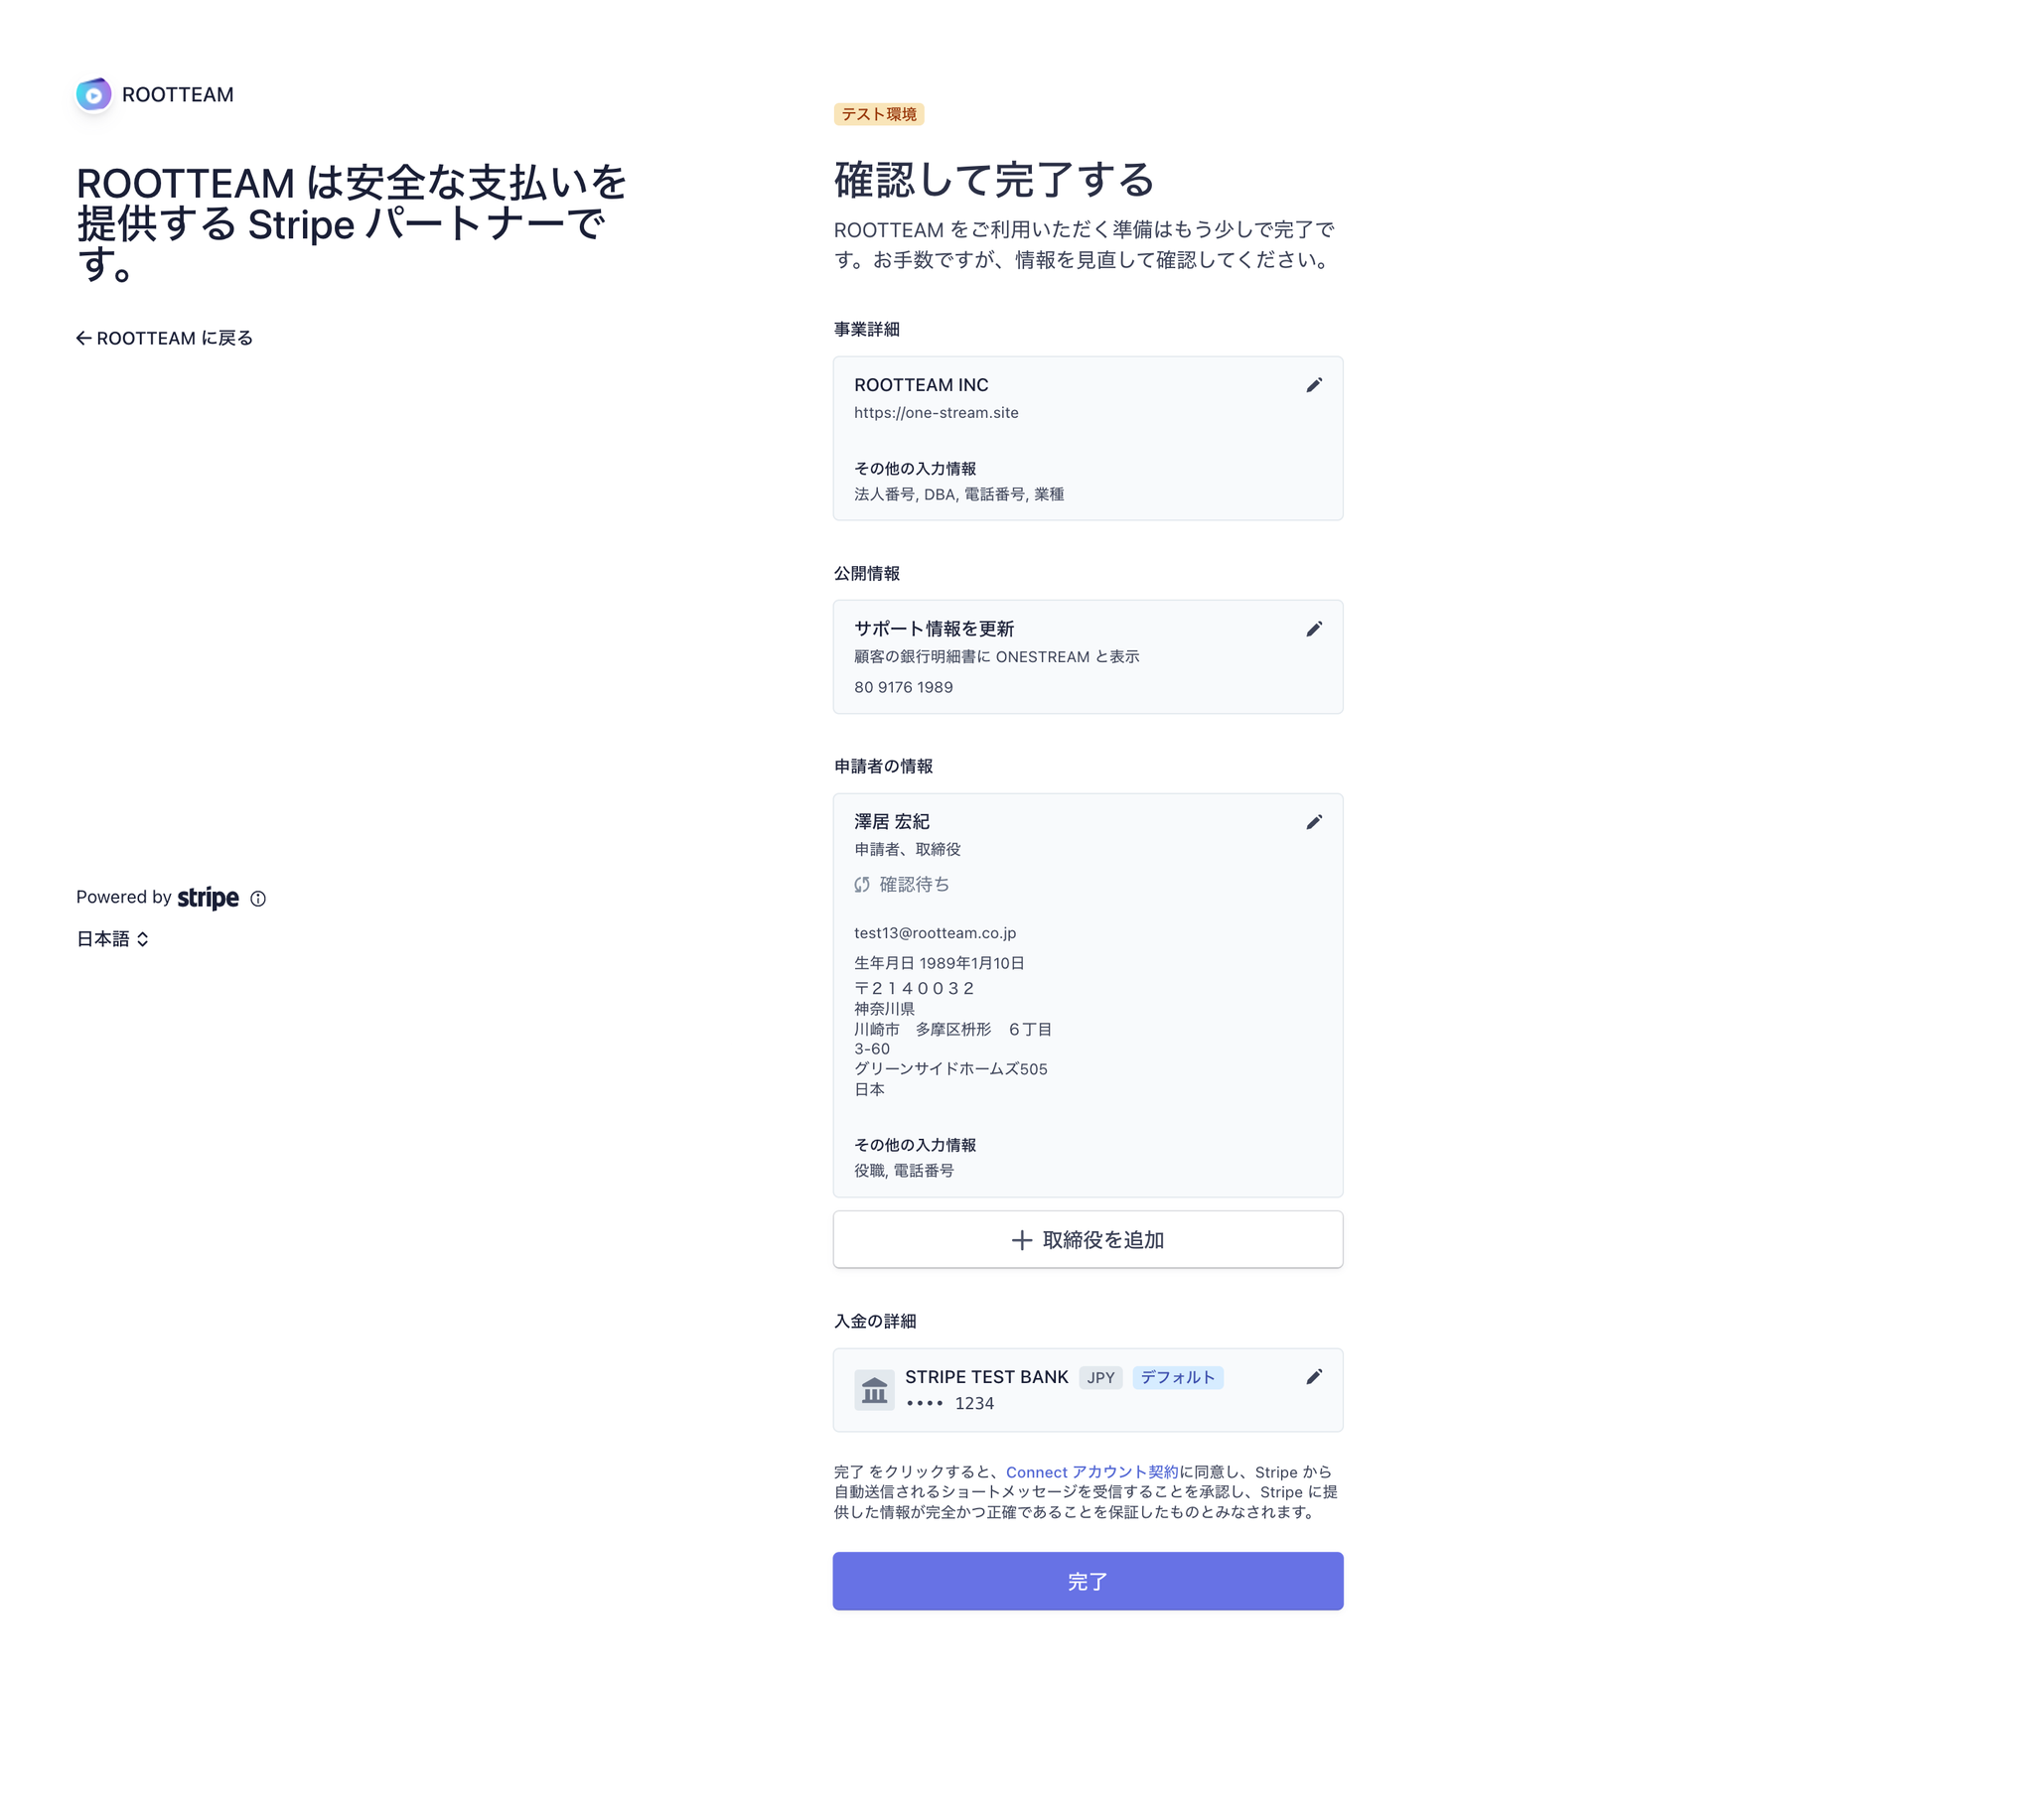Click the JPY currency tag
Viewport: 2034px width, 1820px height.
pos(1100,1377)
